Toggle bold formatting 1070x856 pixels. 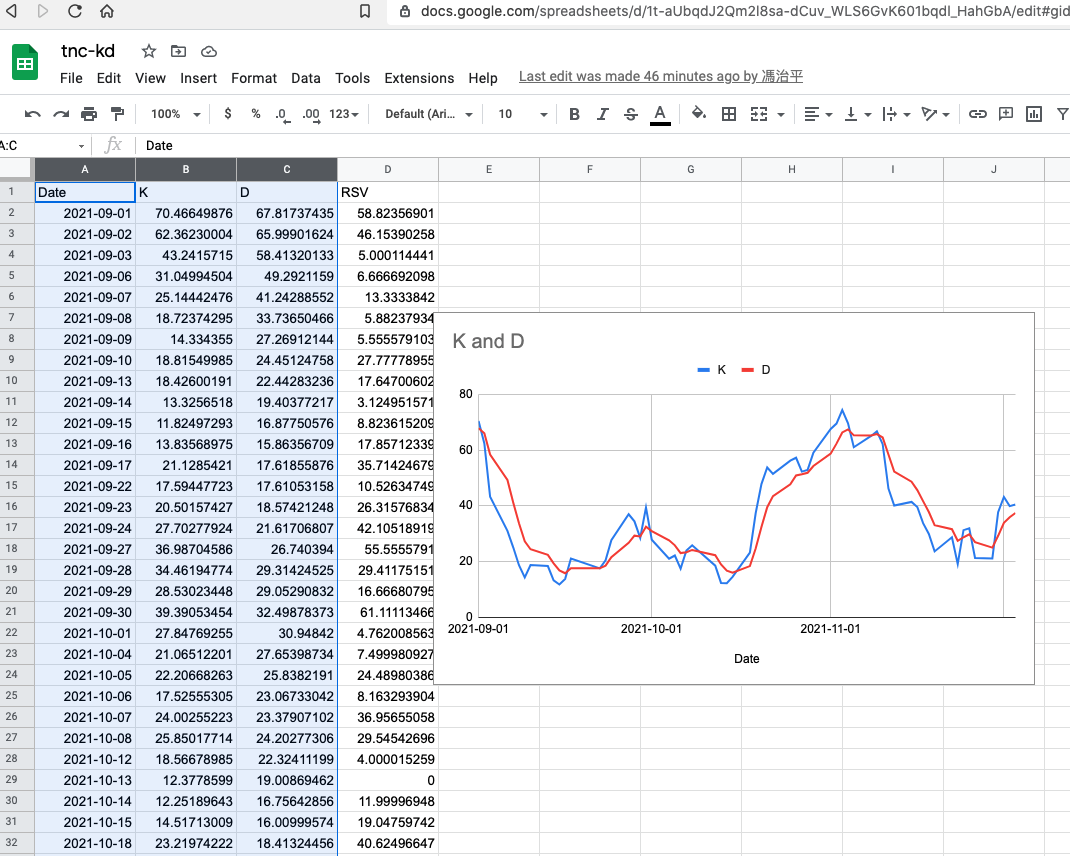574,114
